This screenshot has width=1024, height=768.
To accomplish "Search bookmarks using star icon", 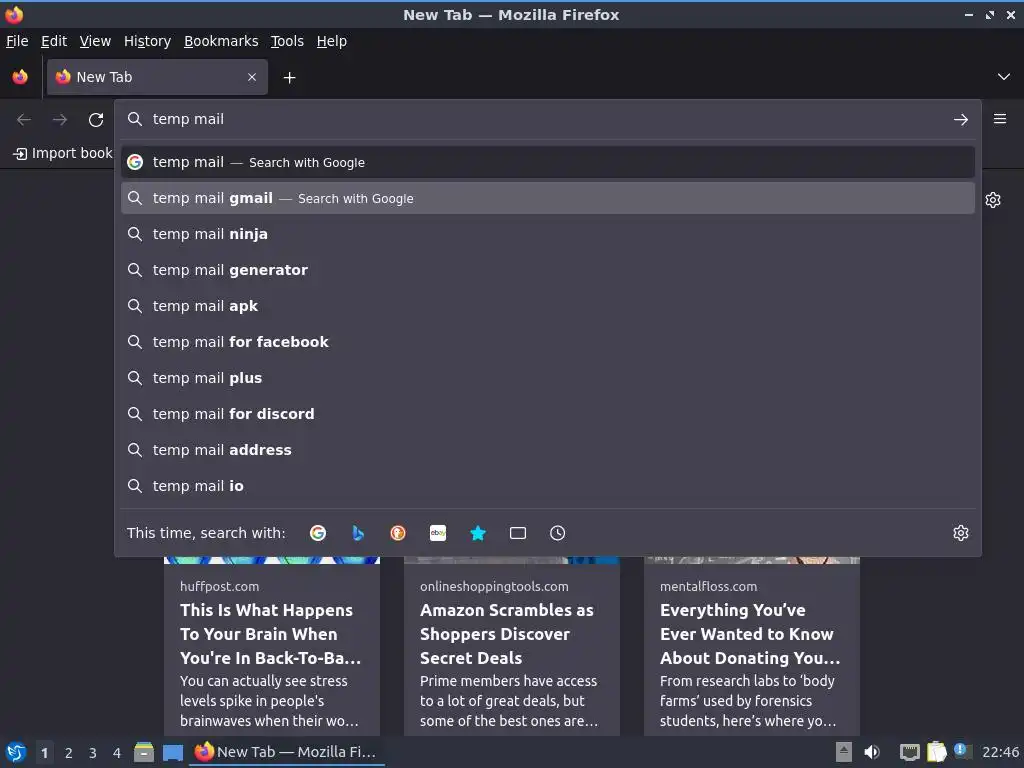I will click(478, 533).
